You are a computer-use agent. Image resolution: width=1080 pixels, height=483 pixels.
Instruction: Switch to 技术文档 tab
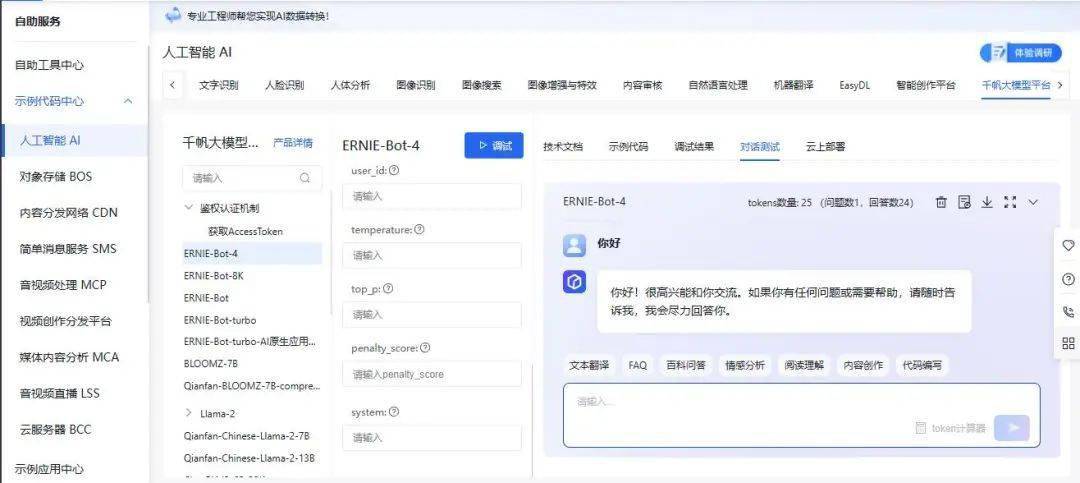point(563,147)
